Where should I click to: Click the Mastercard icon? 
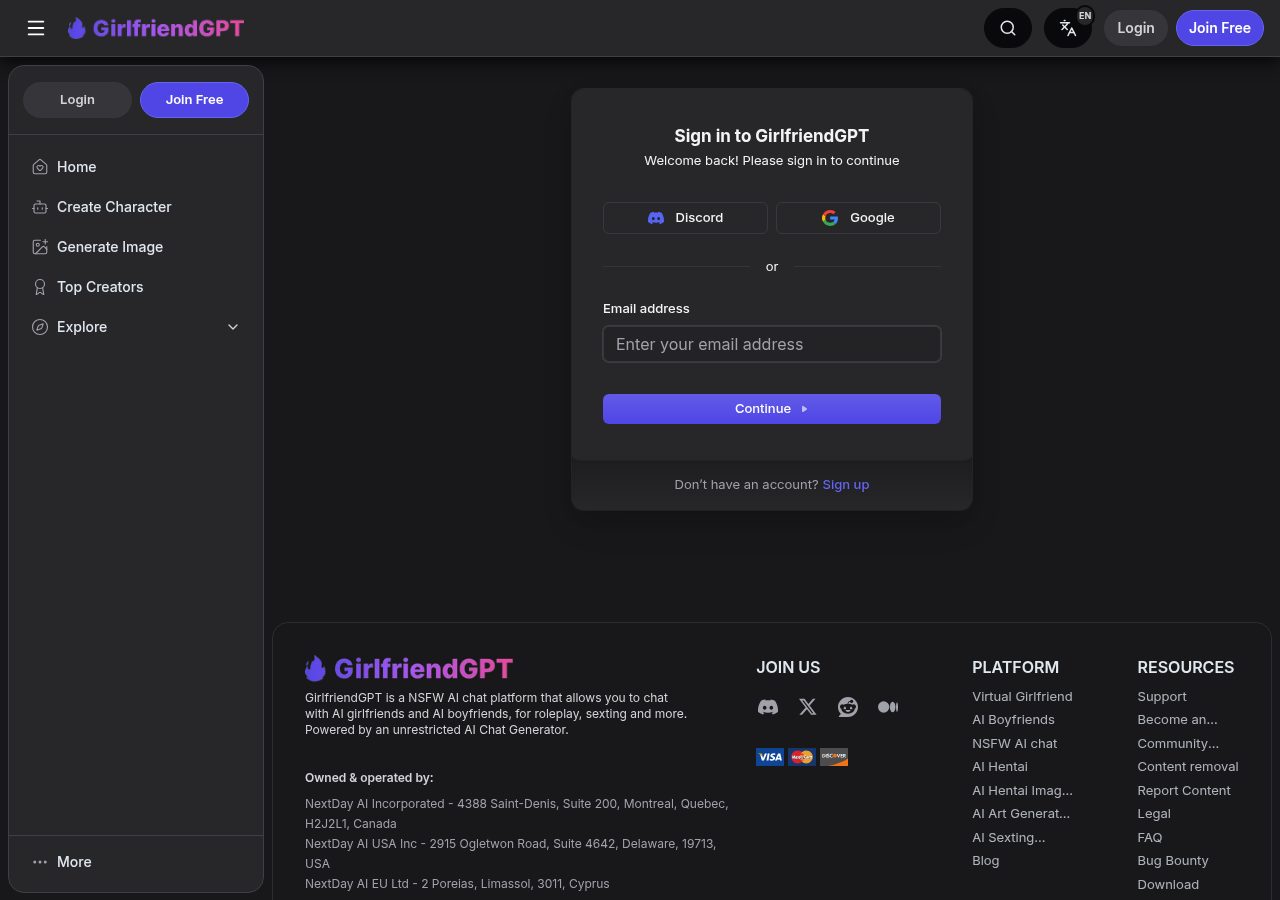pyautogui.click(x=802, y=757)
